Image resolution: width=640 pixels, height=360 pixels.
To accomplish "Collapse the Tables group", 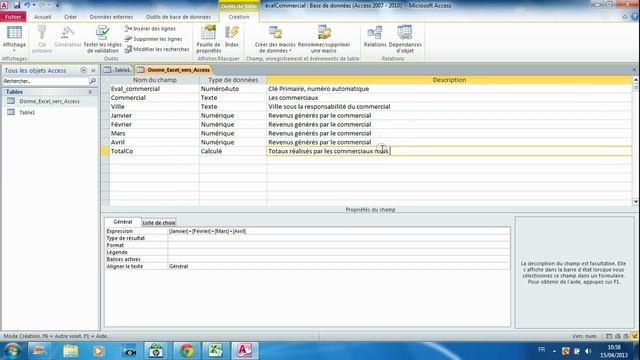I will click(90, 92).
